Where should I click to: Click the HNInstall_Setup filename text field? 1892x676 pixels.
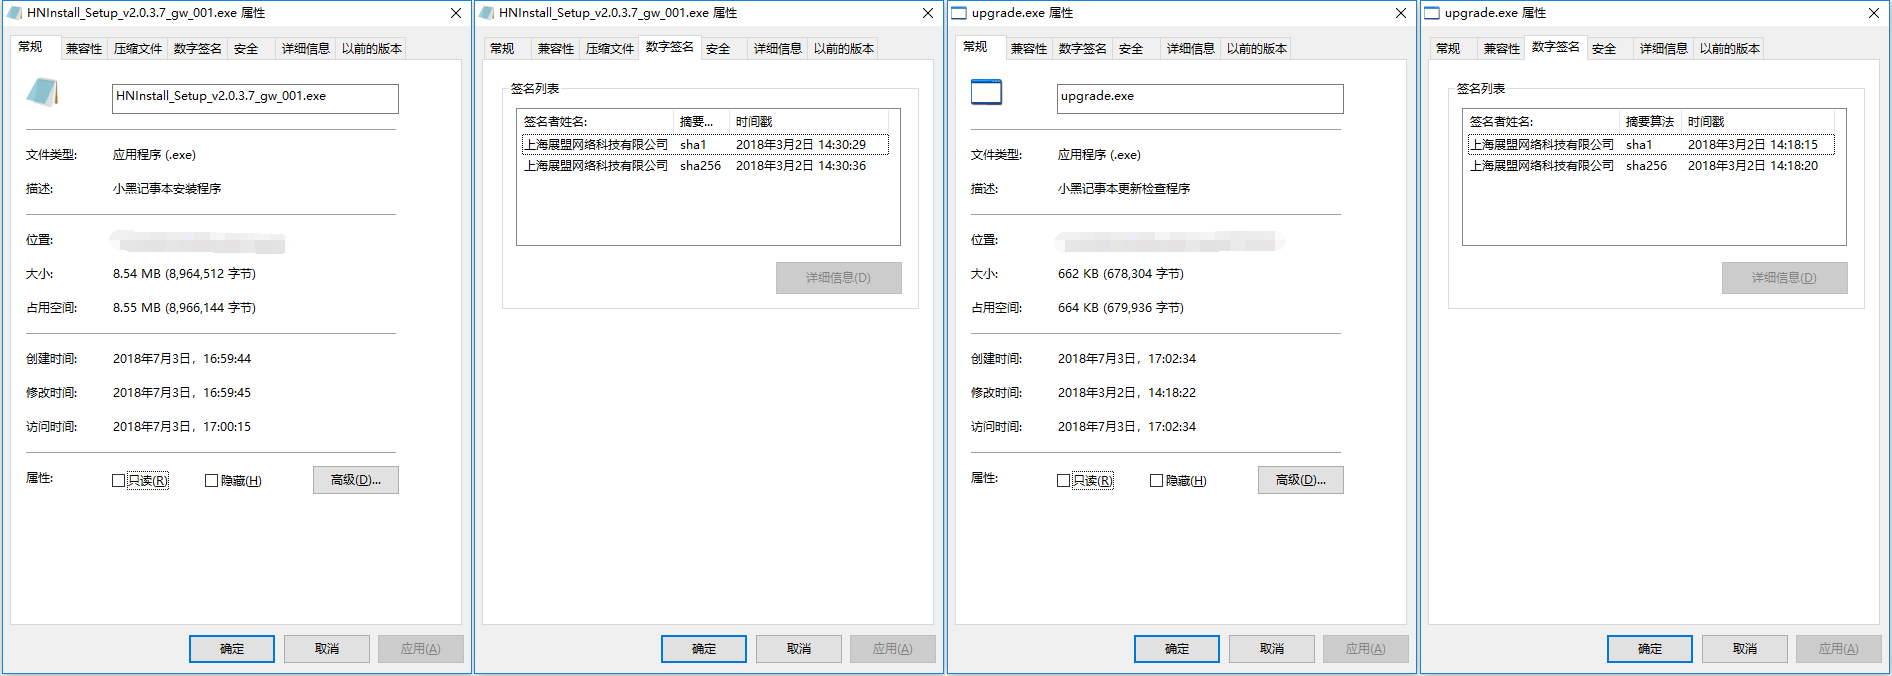(x=255, y=97)
